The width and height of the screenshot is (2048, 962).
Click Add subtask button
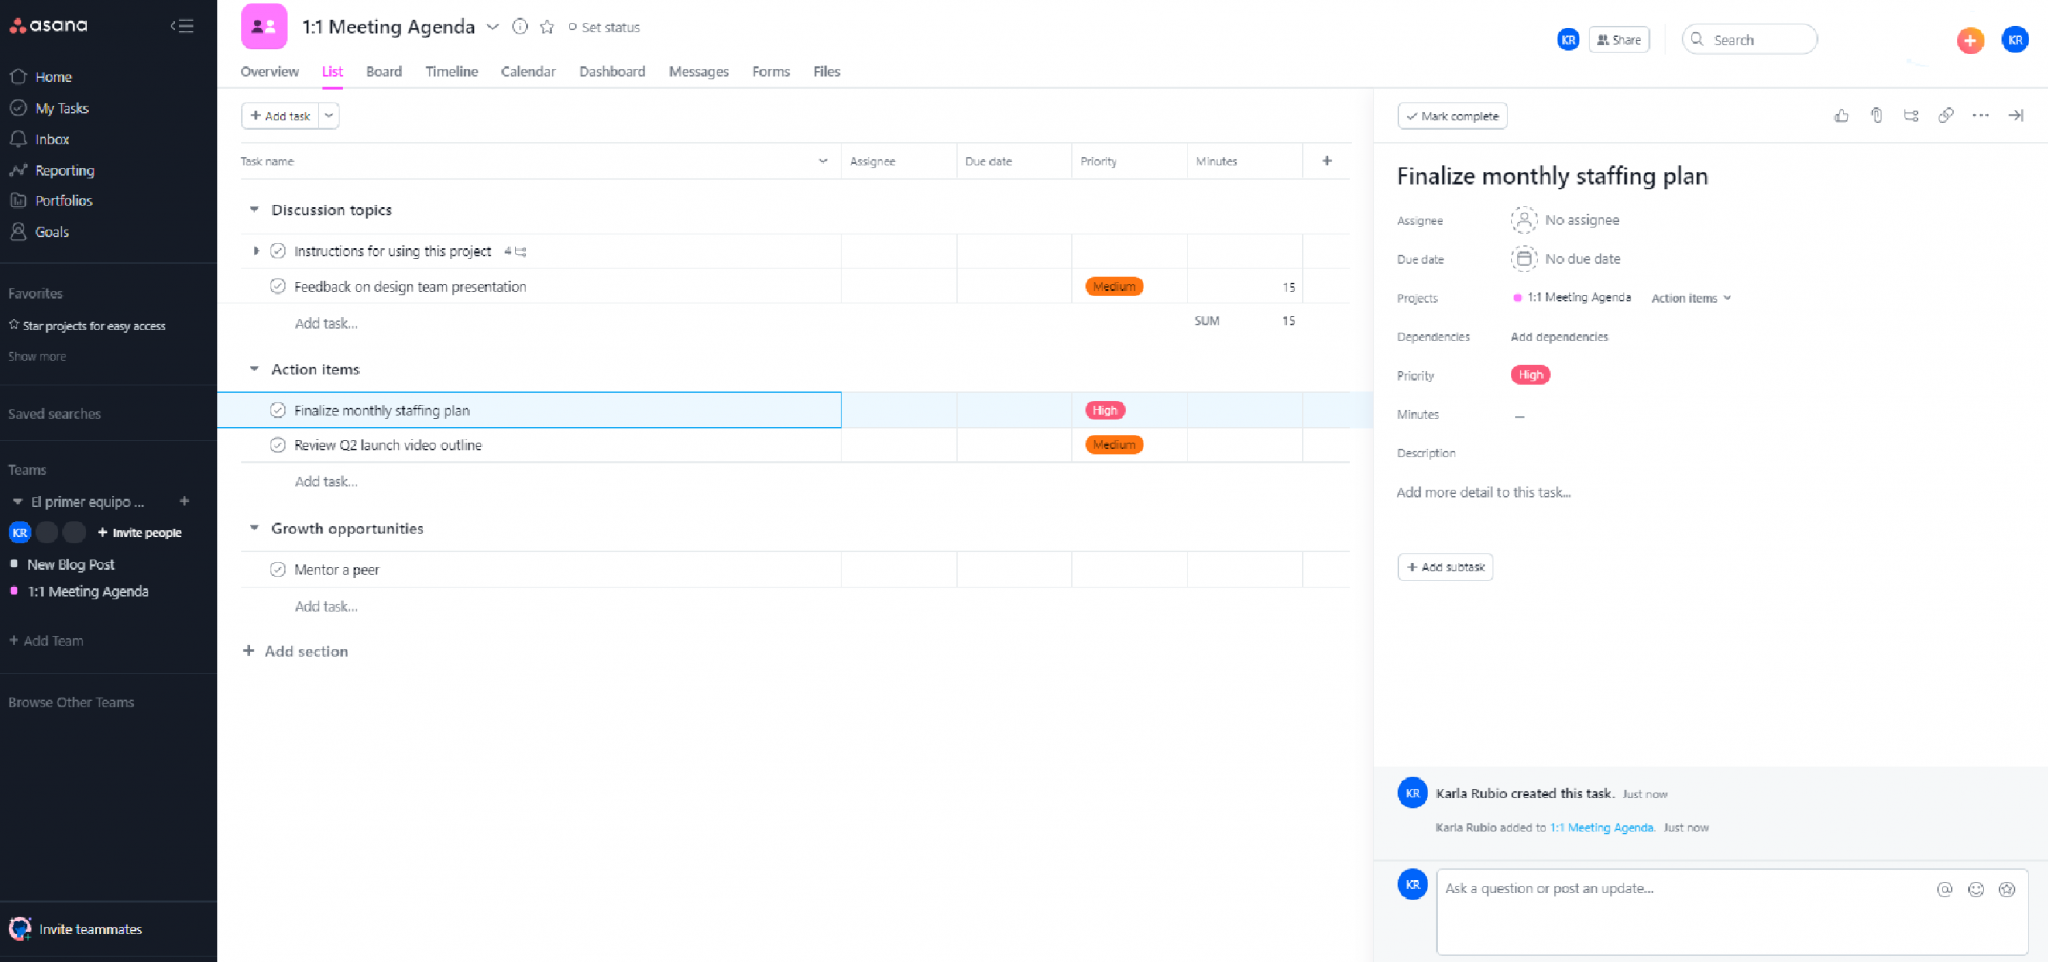(1445, 567)
